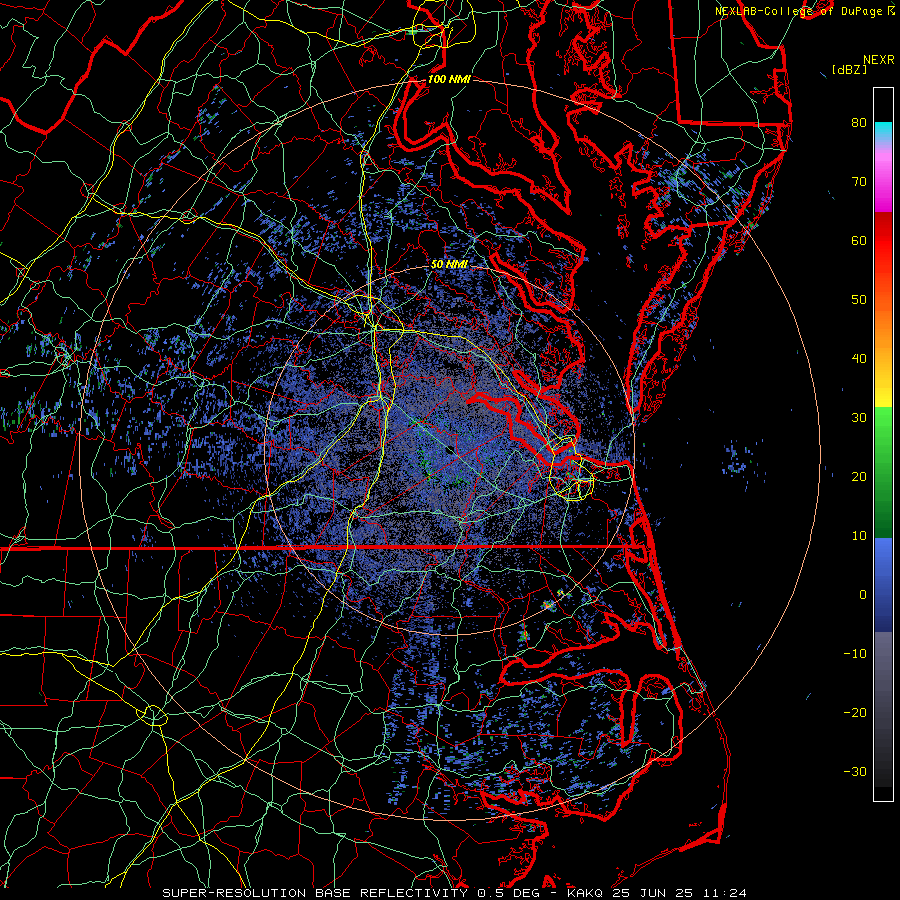Click the 50 value on dBZ scale
Viewport: 900px width, 900px height.
(x=859, y=300)
